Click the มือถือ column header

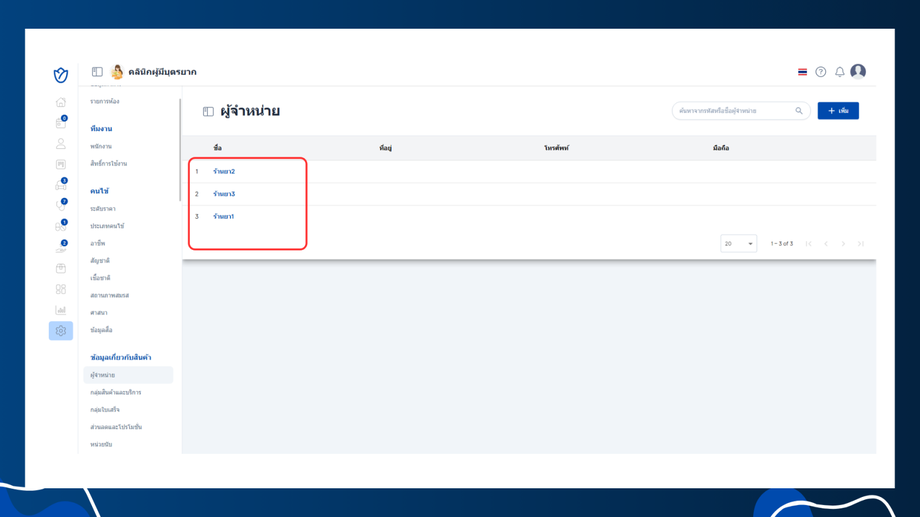coord(721,148)
